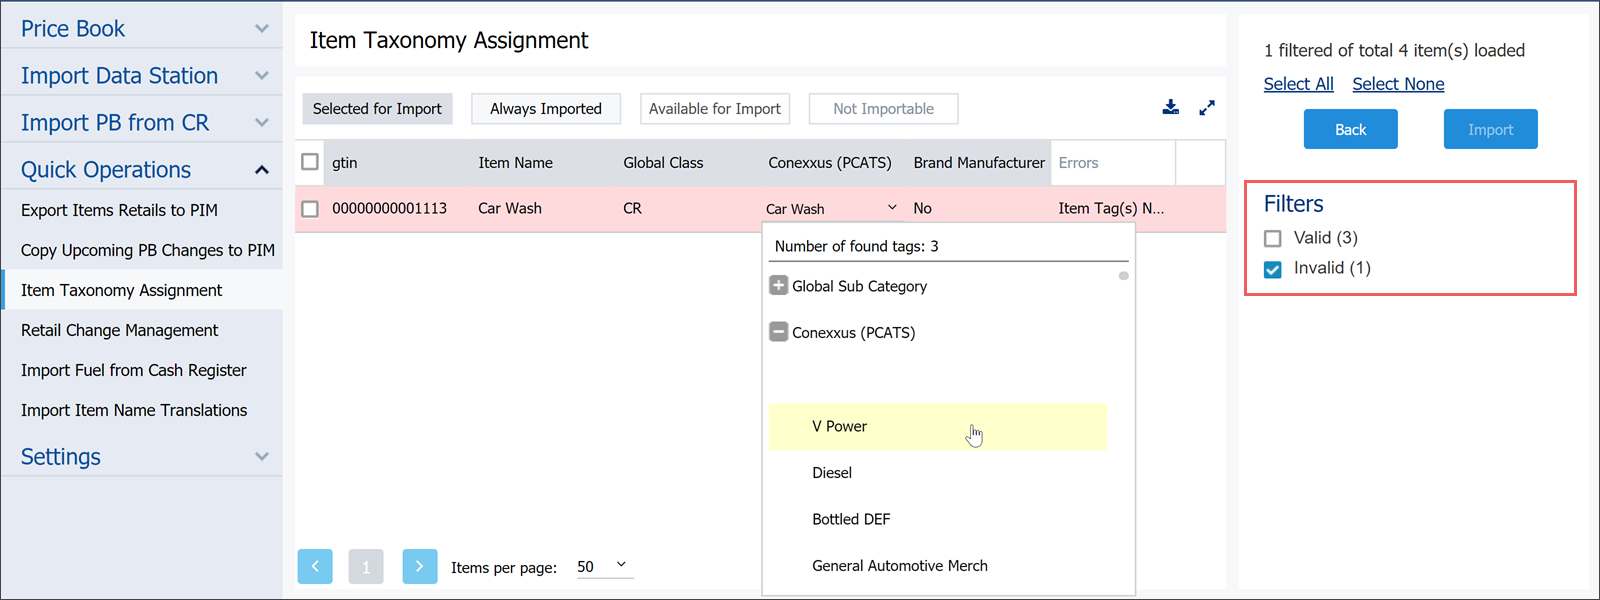
Task: Collapse the Conexxus (PCATS) tag group
Action: point(778,332)
